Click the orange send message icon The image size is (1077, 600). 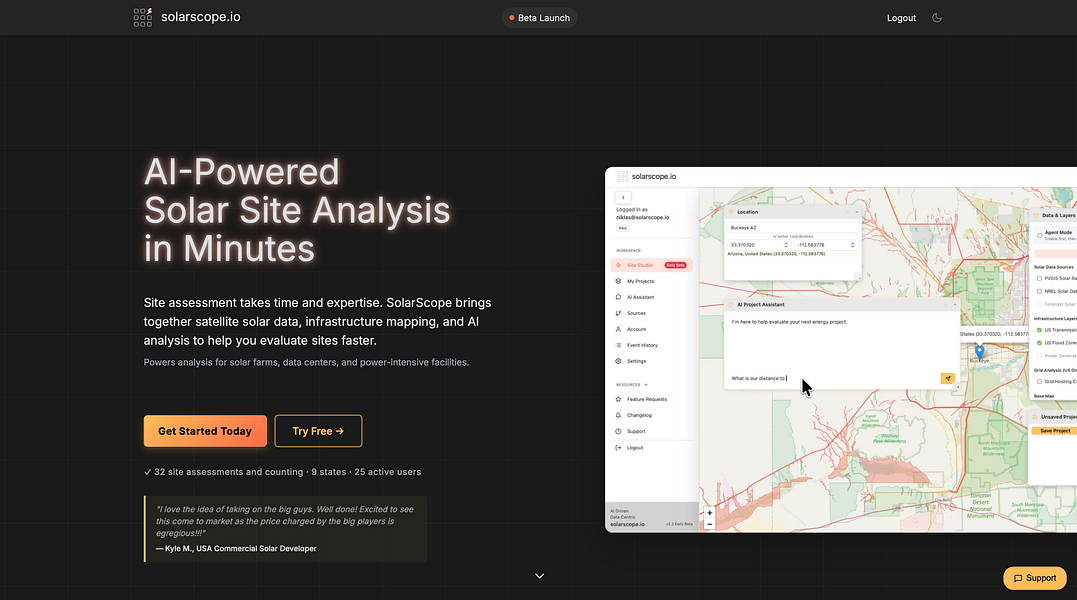coord(948,378)
